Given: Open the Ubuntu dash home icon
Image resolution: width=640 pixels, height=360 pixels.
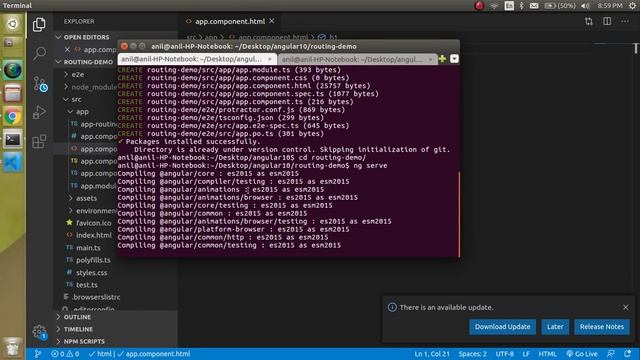Looking at the screenshot, I should (x=13, y=24).
